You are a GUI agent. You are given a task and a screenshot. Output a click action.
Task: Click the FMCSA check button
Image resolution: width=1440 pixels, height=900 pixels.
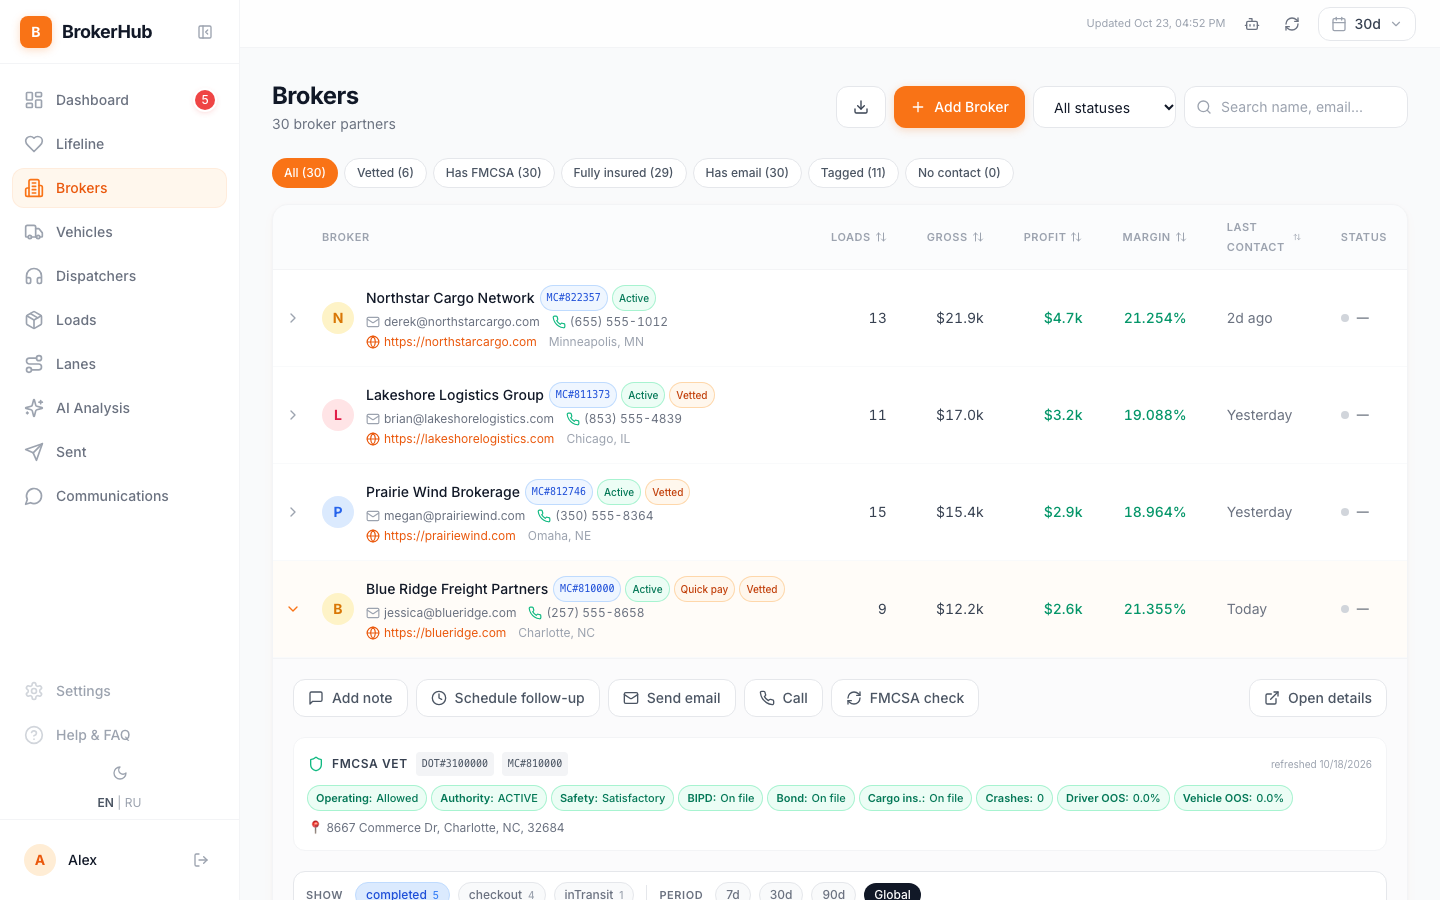point(905,698)
